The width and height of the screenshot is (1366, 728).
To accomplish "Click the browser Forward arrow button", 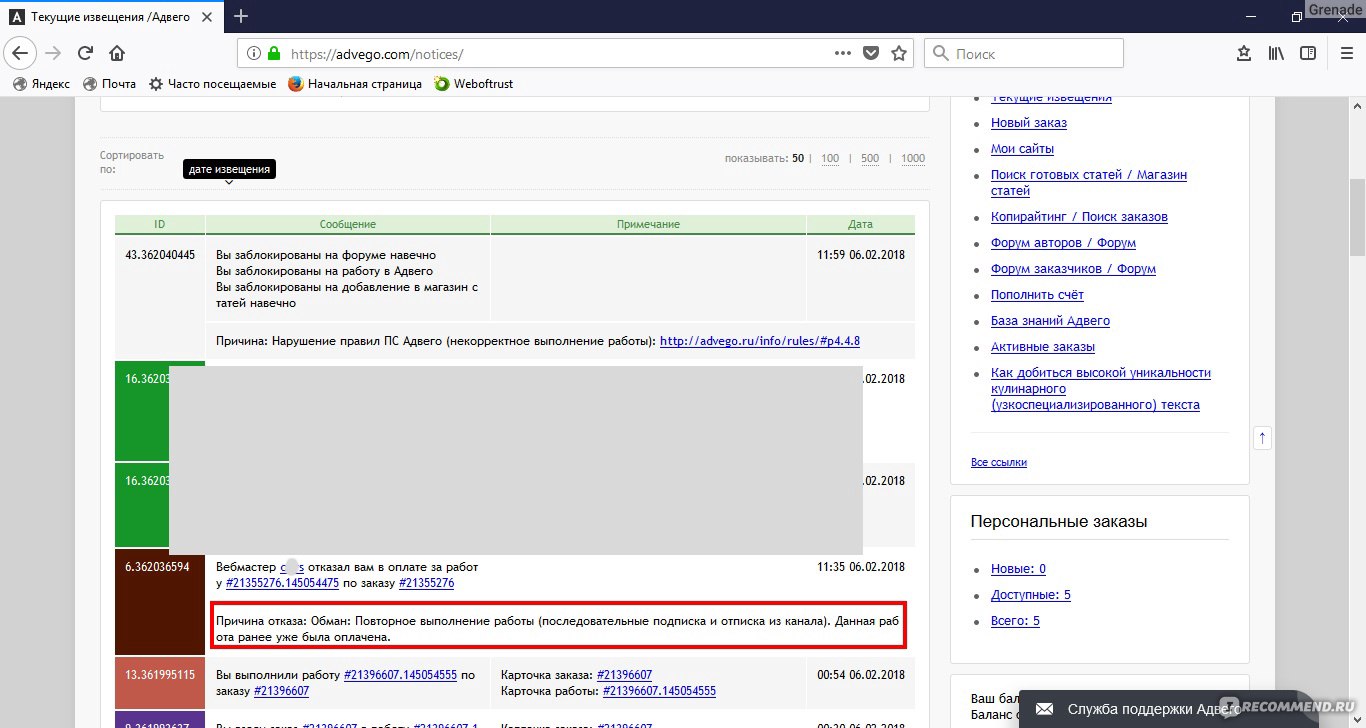I will click(53, 53).
